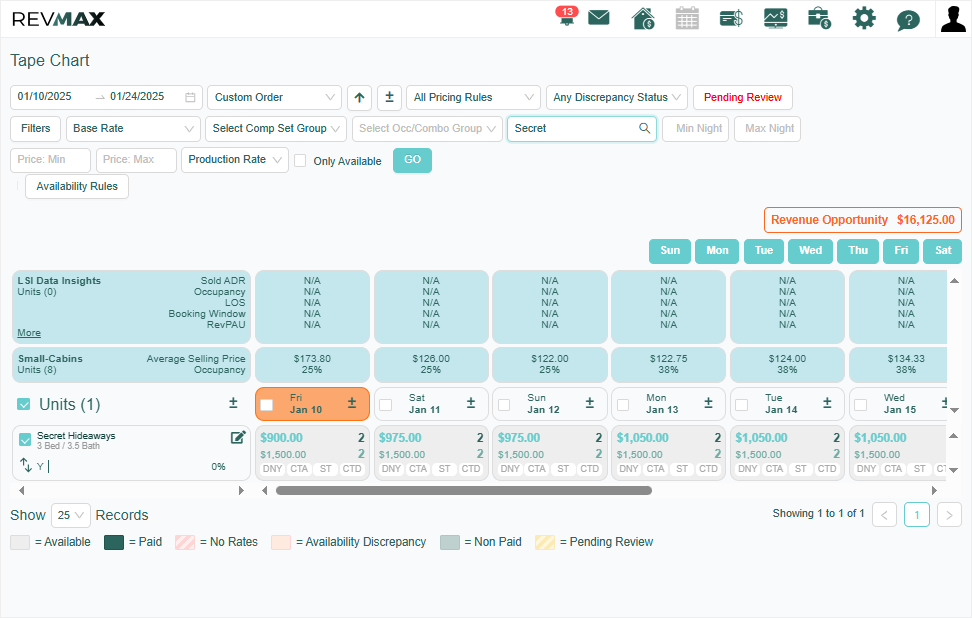The width and height of the screenshot is (972, 618).
Task: Click plus-minus on Sun Jan 12 header
Action: point(590,403)
